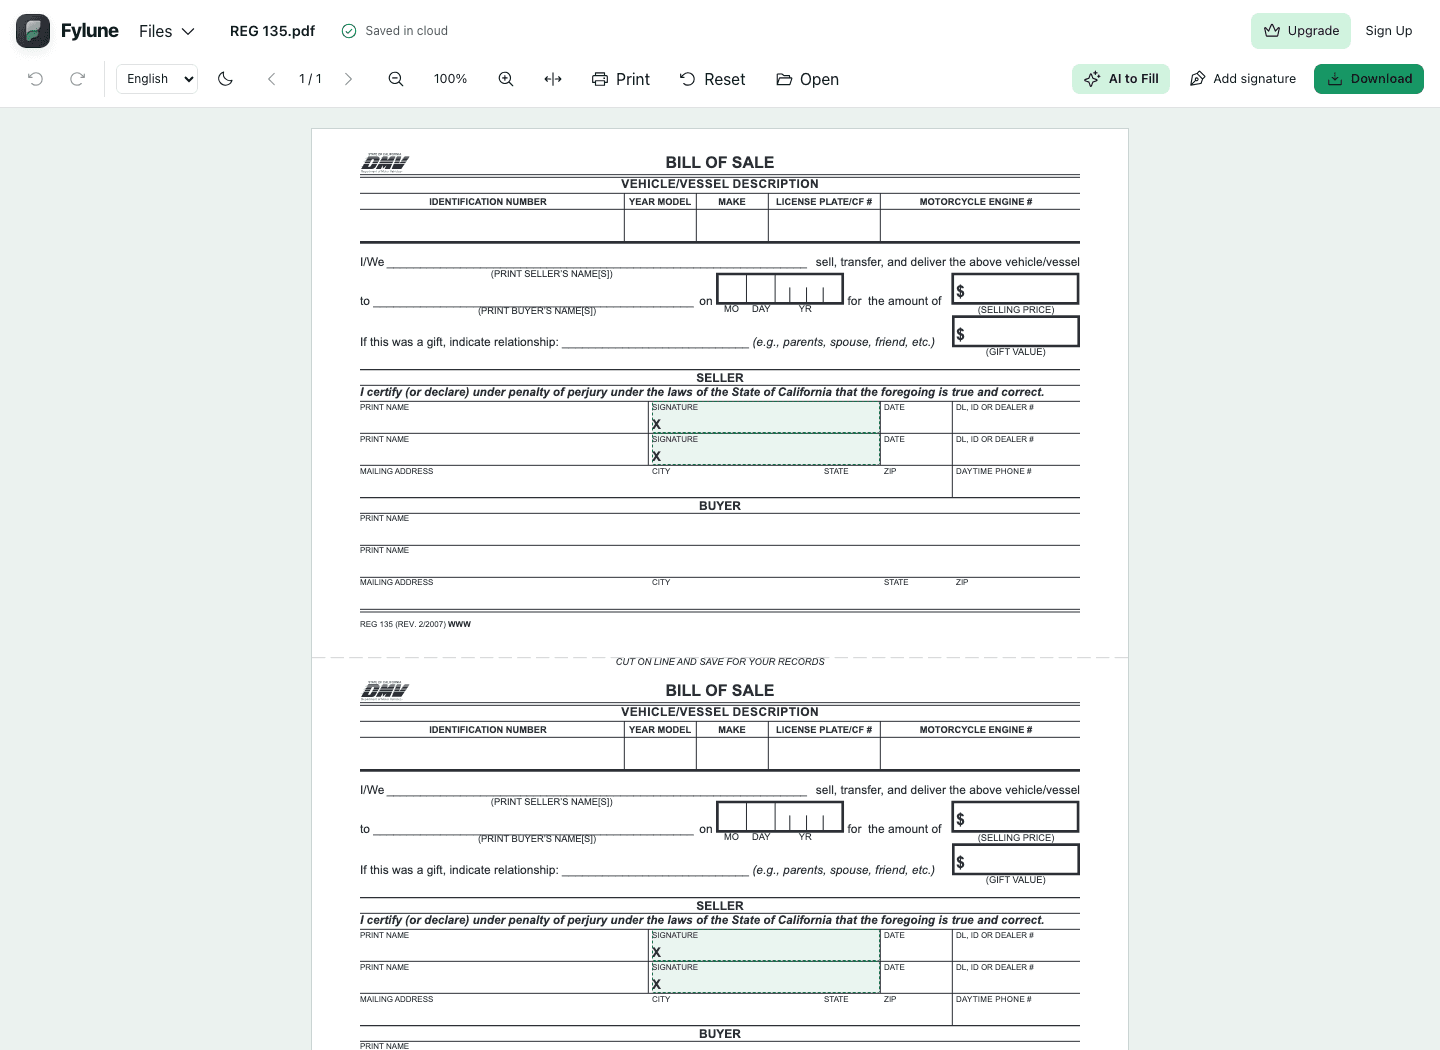Redo the last action
The height and width of the screenshot is (1050, 1440).
coord(77,79)
